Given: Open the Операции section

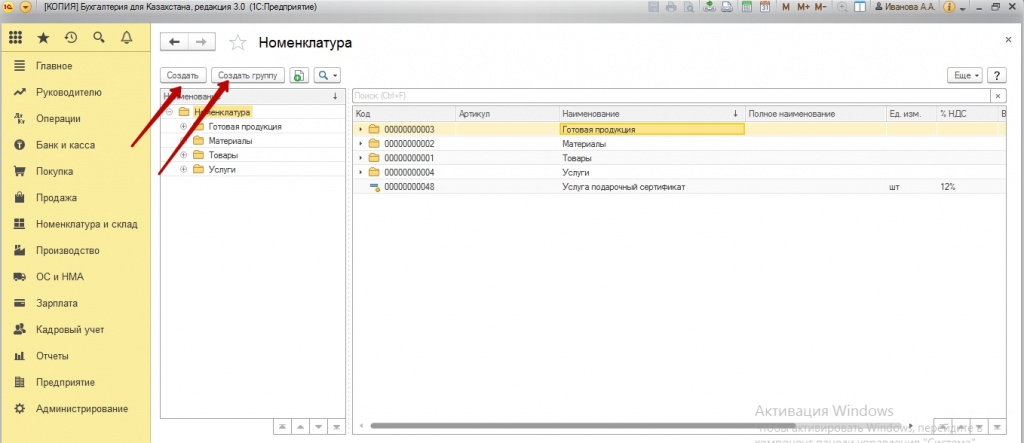Looking at the screenshot, I should coord(58,119).
